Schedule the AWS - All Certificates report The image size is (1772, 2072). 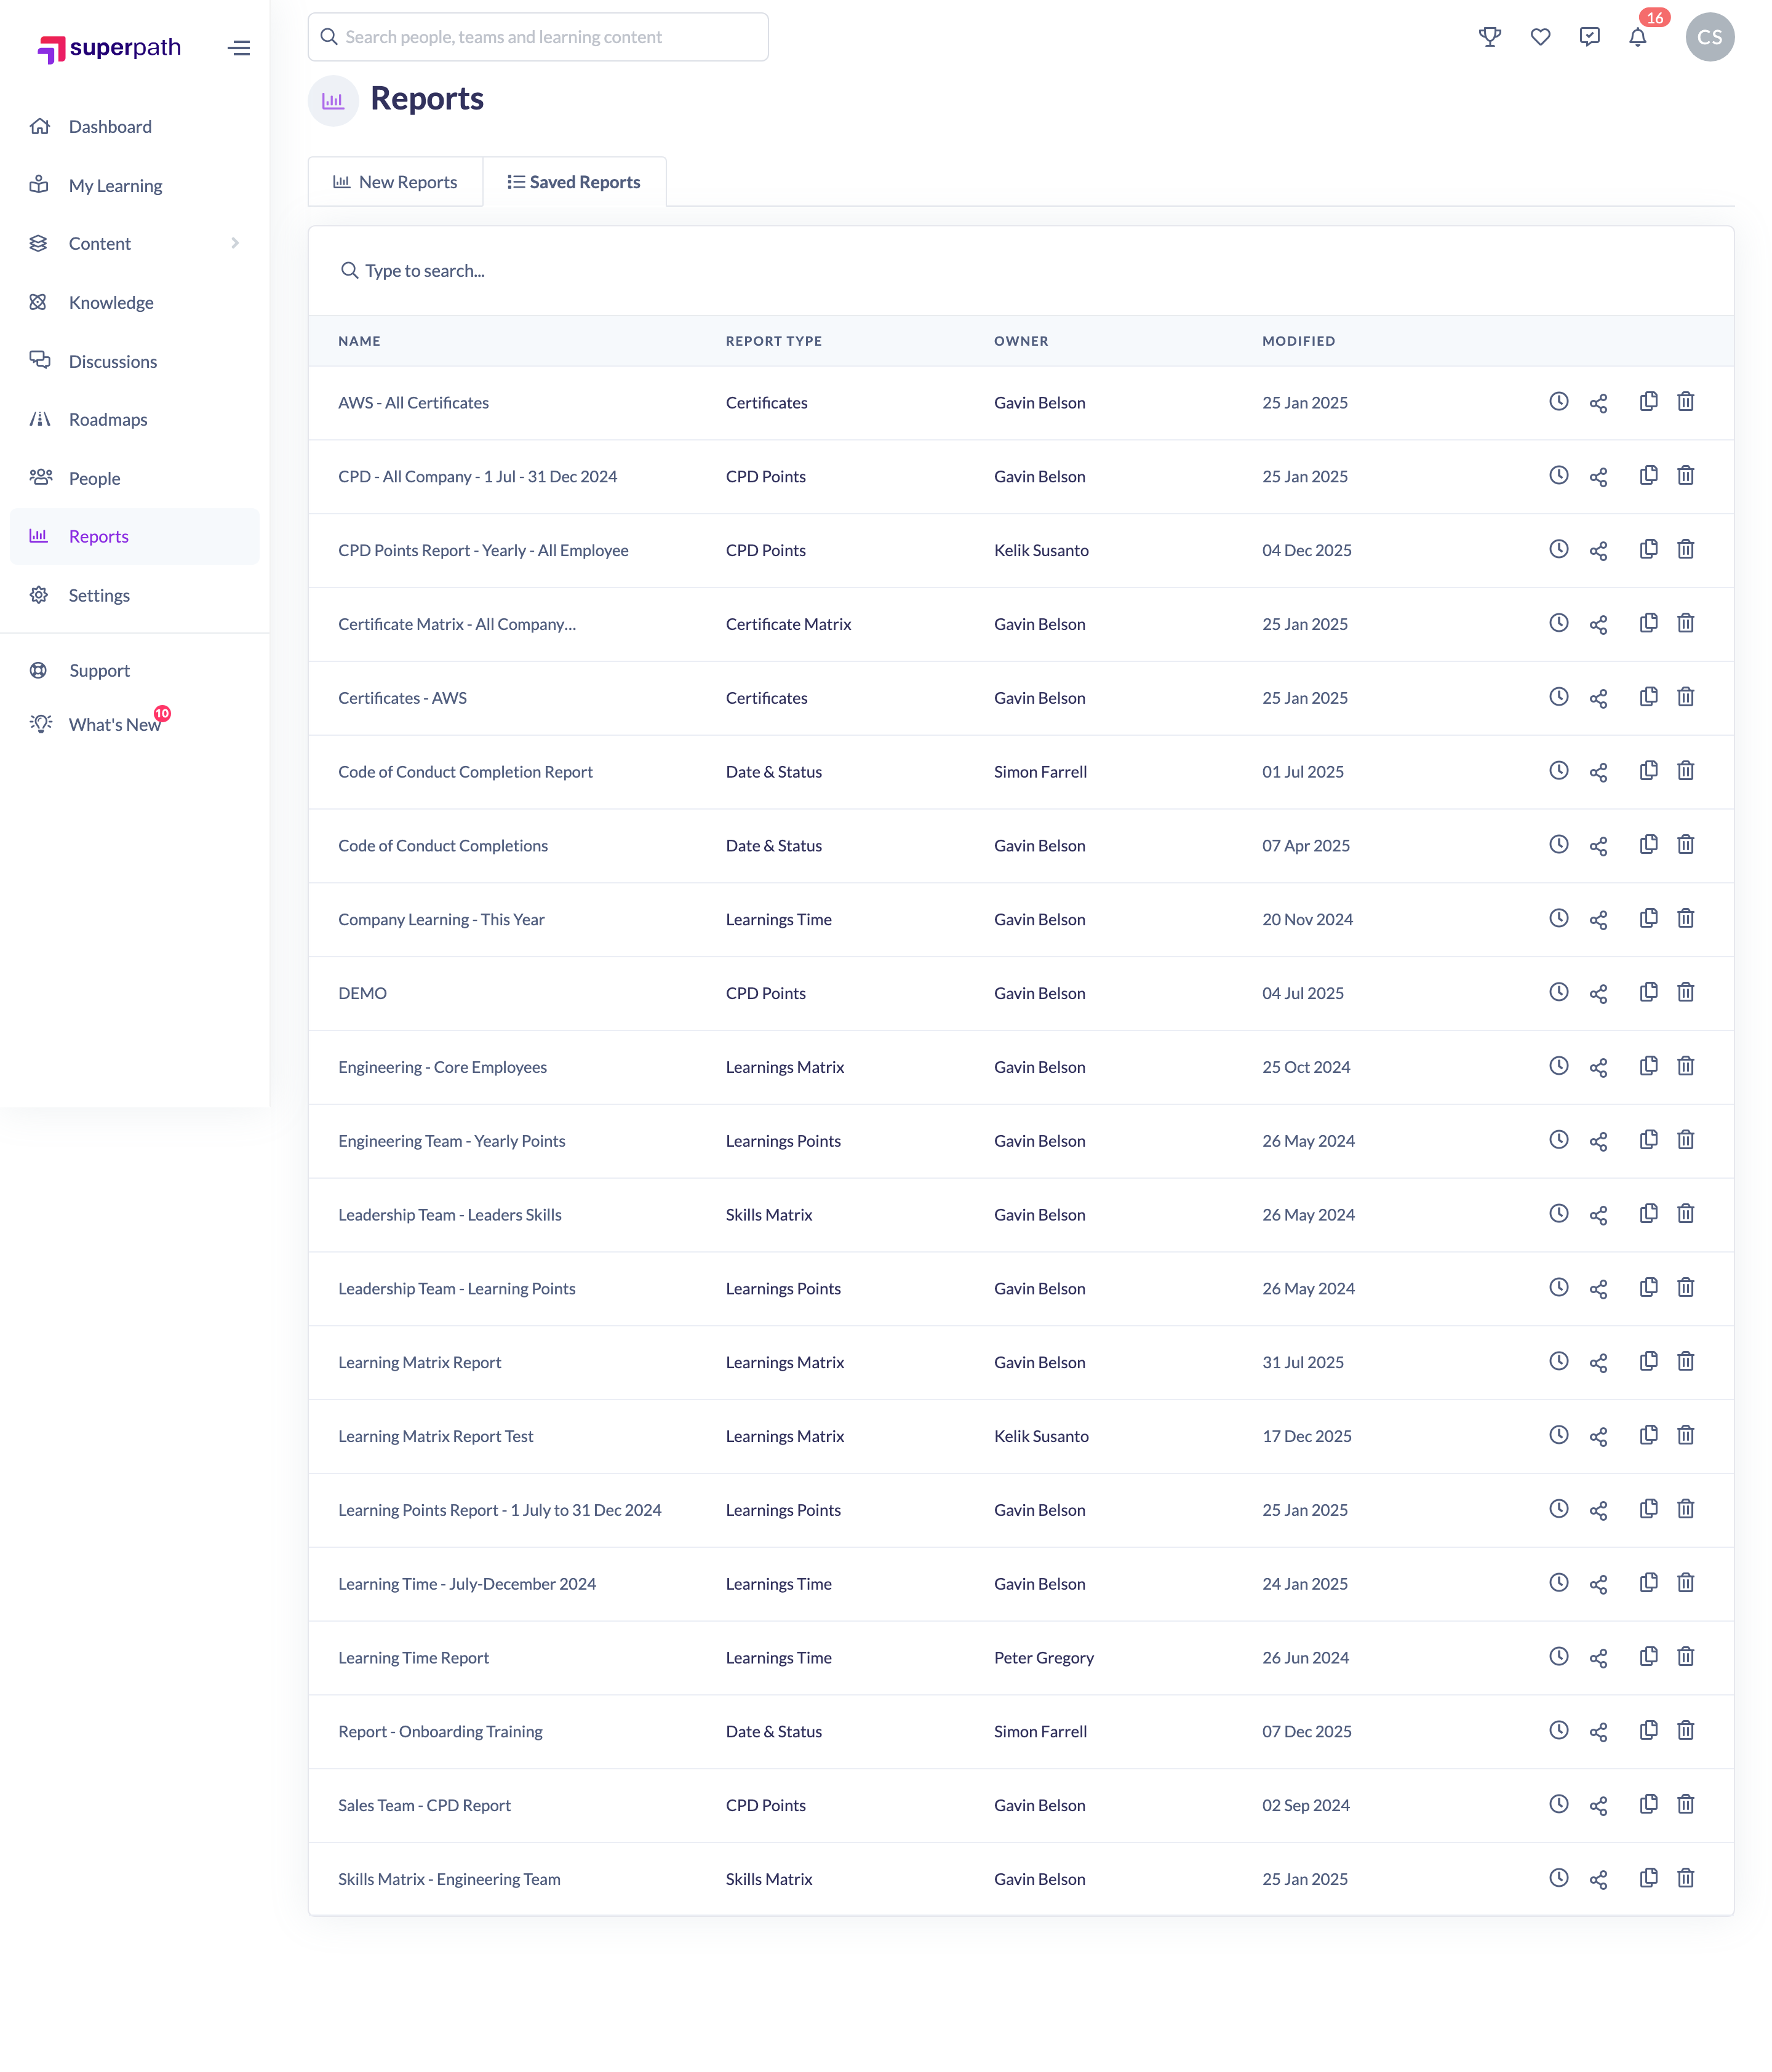(x=1558, y=401)
